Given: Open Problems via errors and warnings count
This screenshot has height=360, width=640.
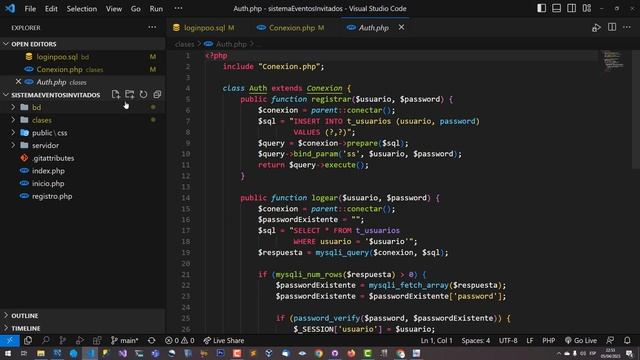Looking at the screenshot, I should (x=180, y=340).
